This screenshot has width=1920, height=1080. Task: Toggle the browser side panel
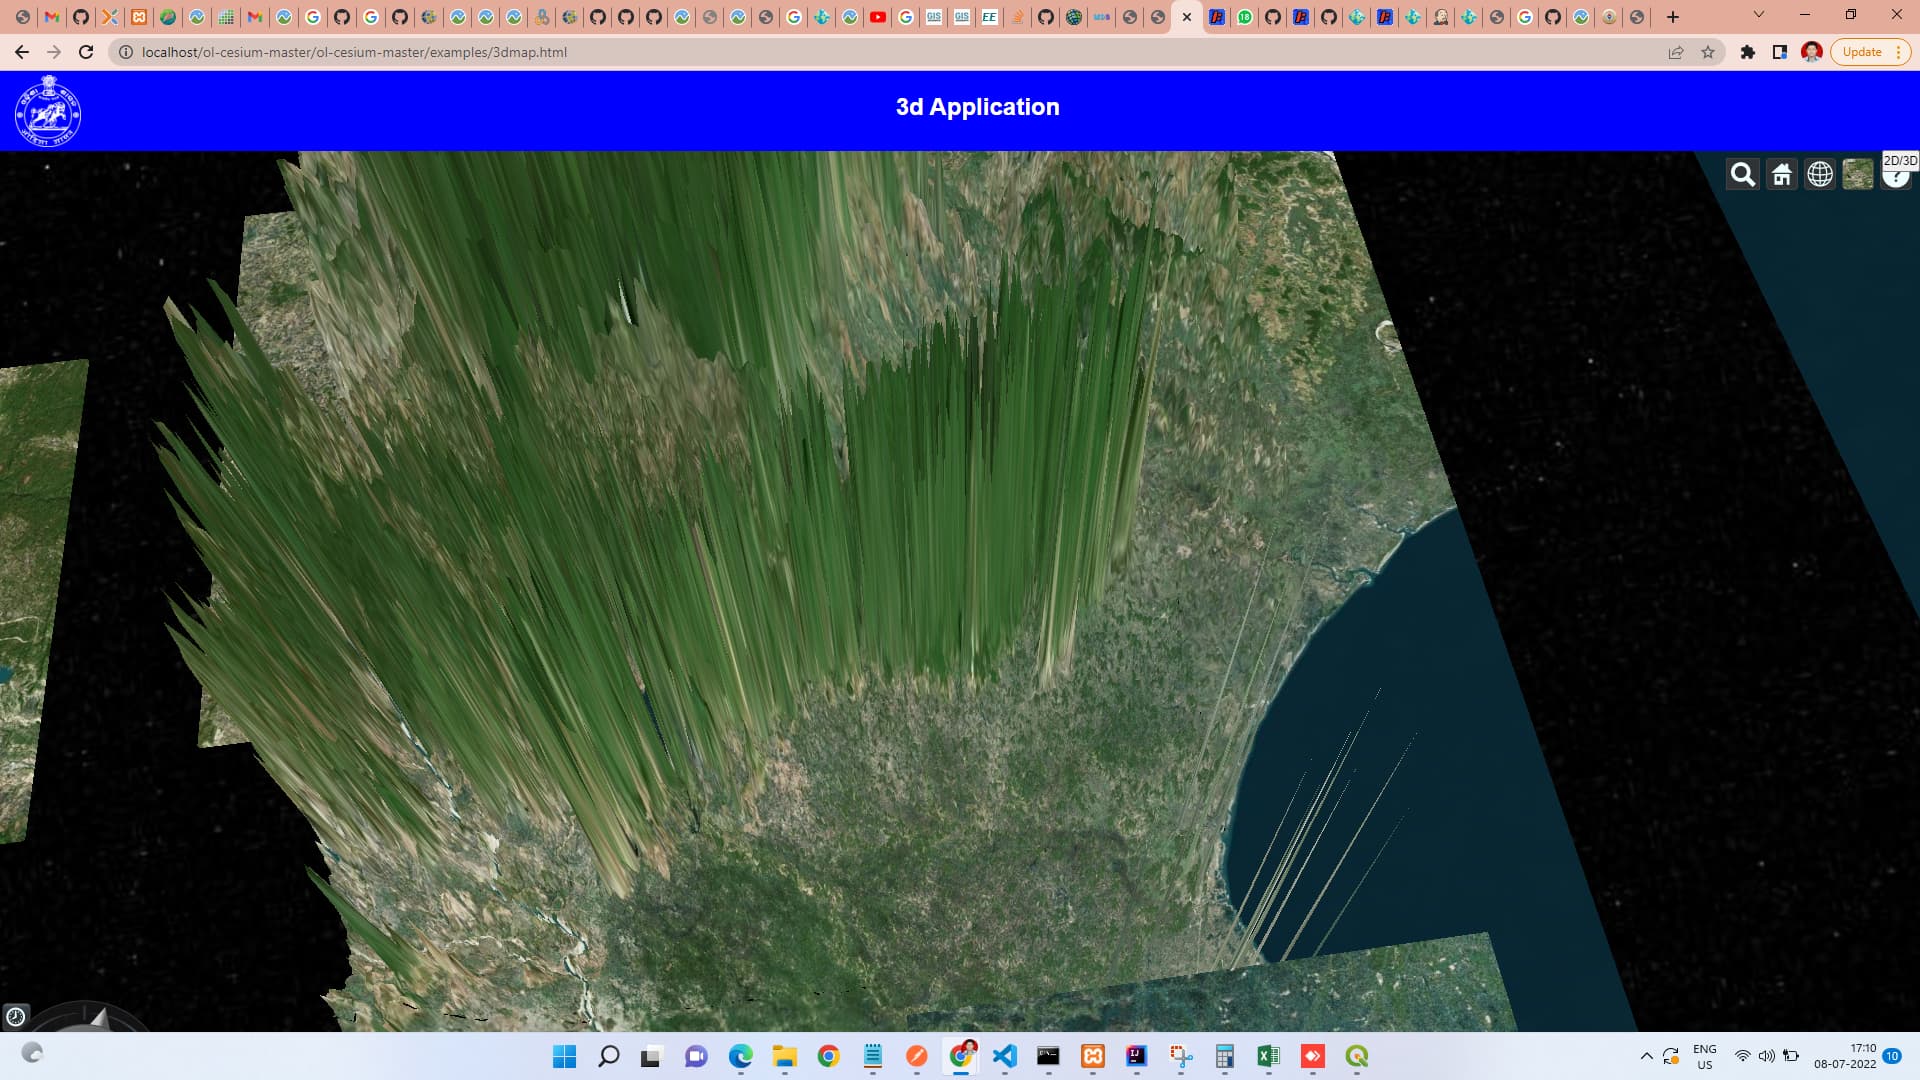1779,52
